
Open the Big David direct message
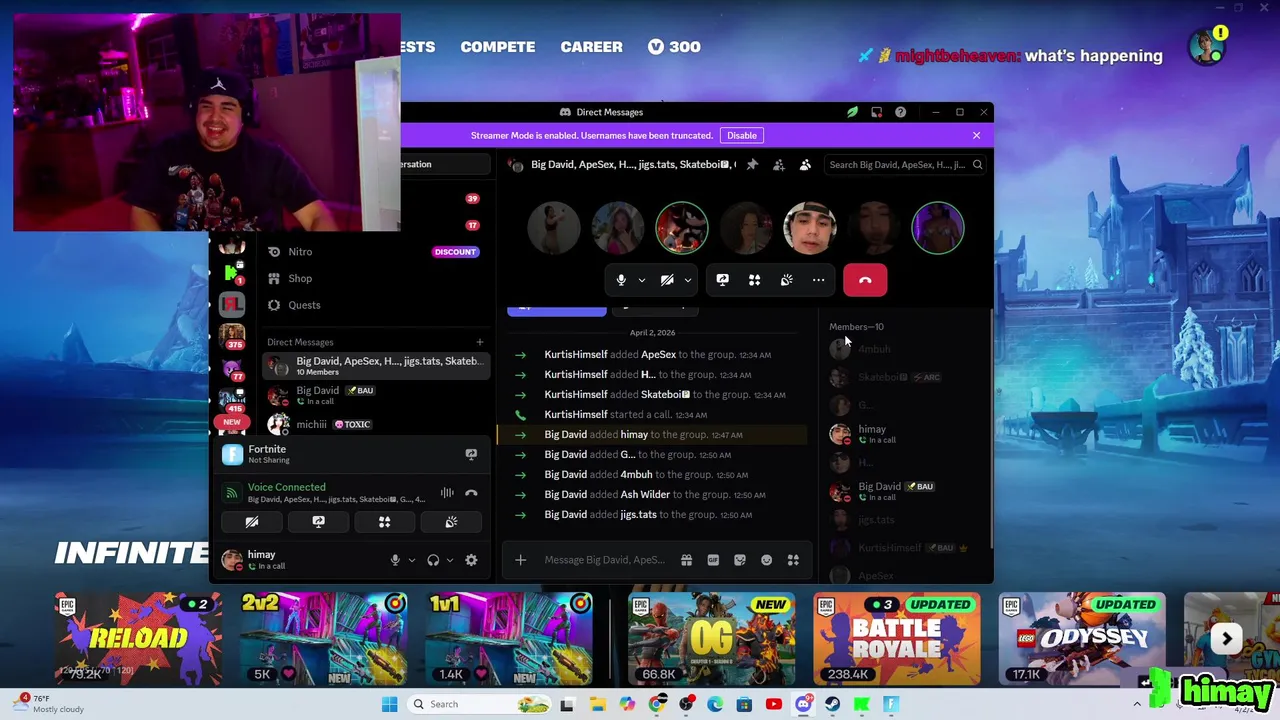pos(376,395)
